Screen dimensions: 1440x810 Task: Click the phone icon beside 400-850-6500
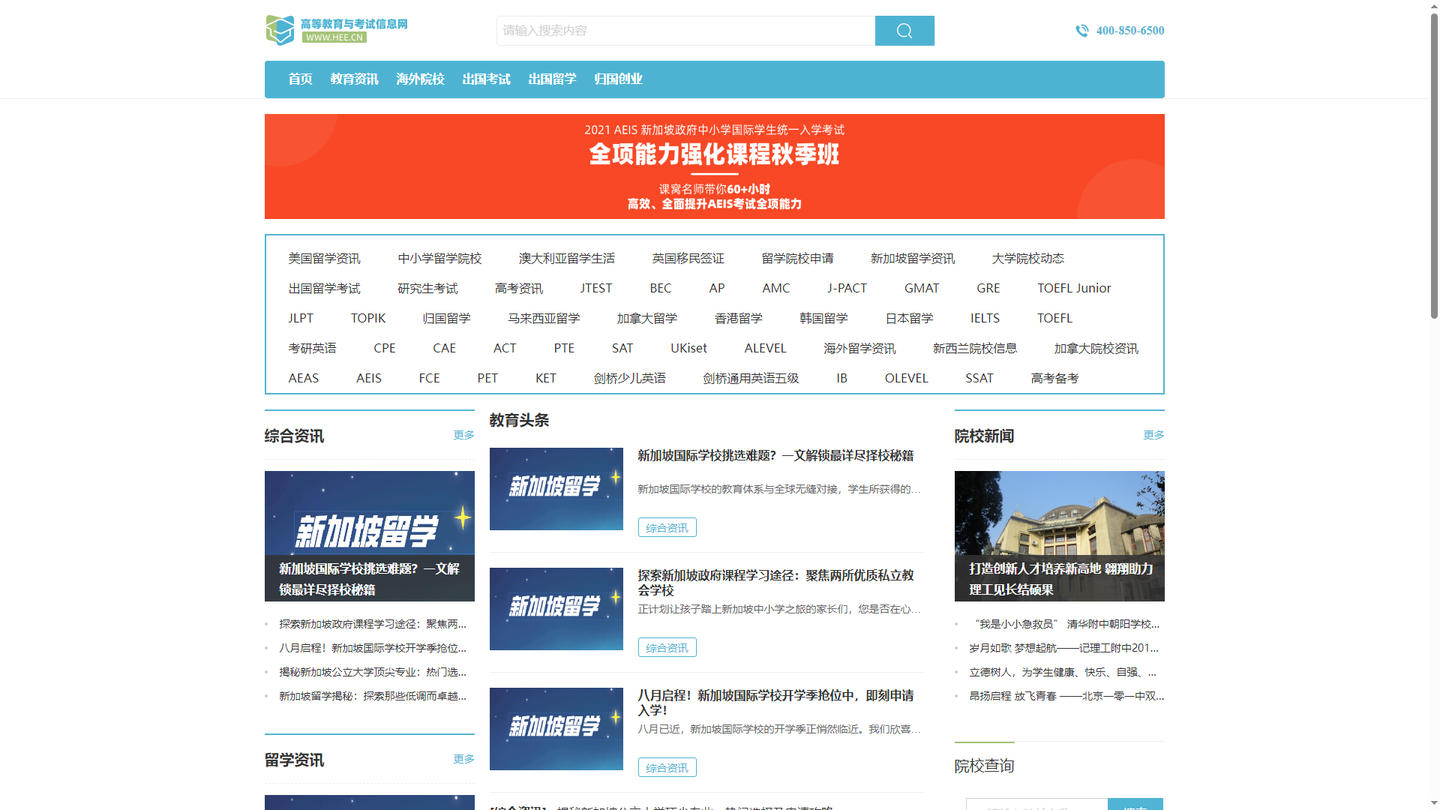click(x=1082, y=31)
